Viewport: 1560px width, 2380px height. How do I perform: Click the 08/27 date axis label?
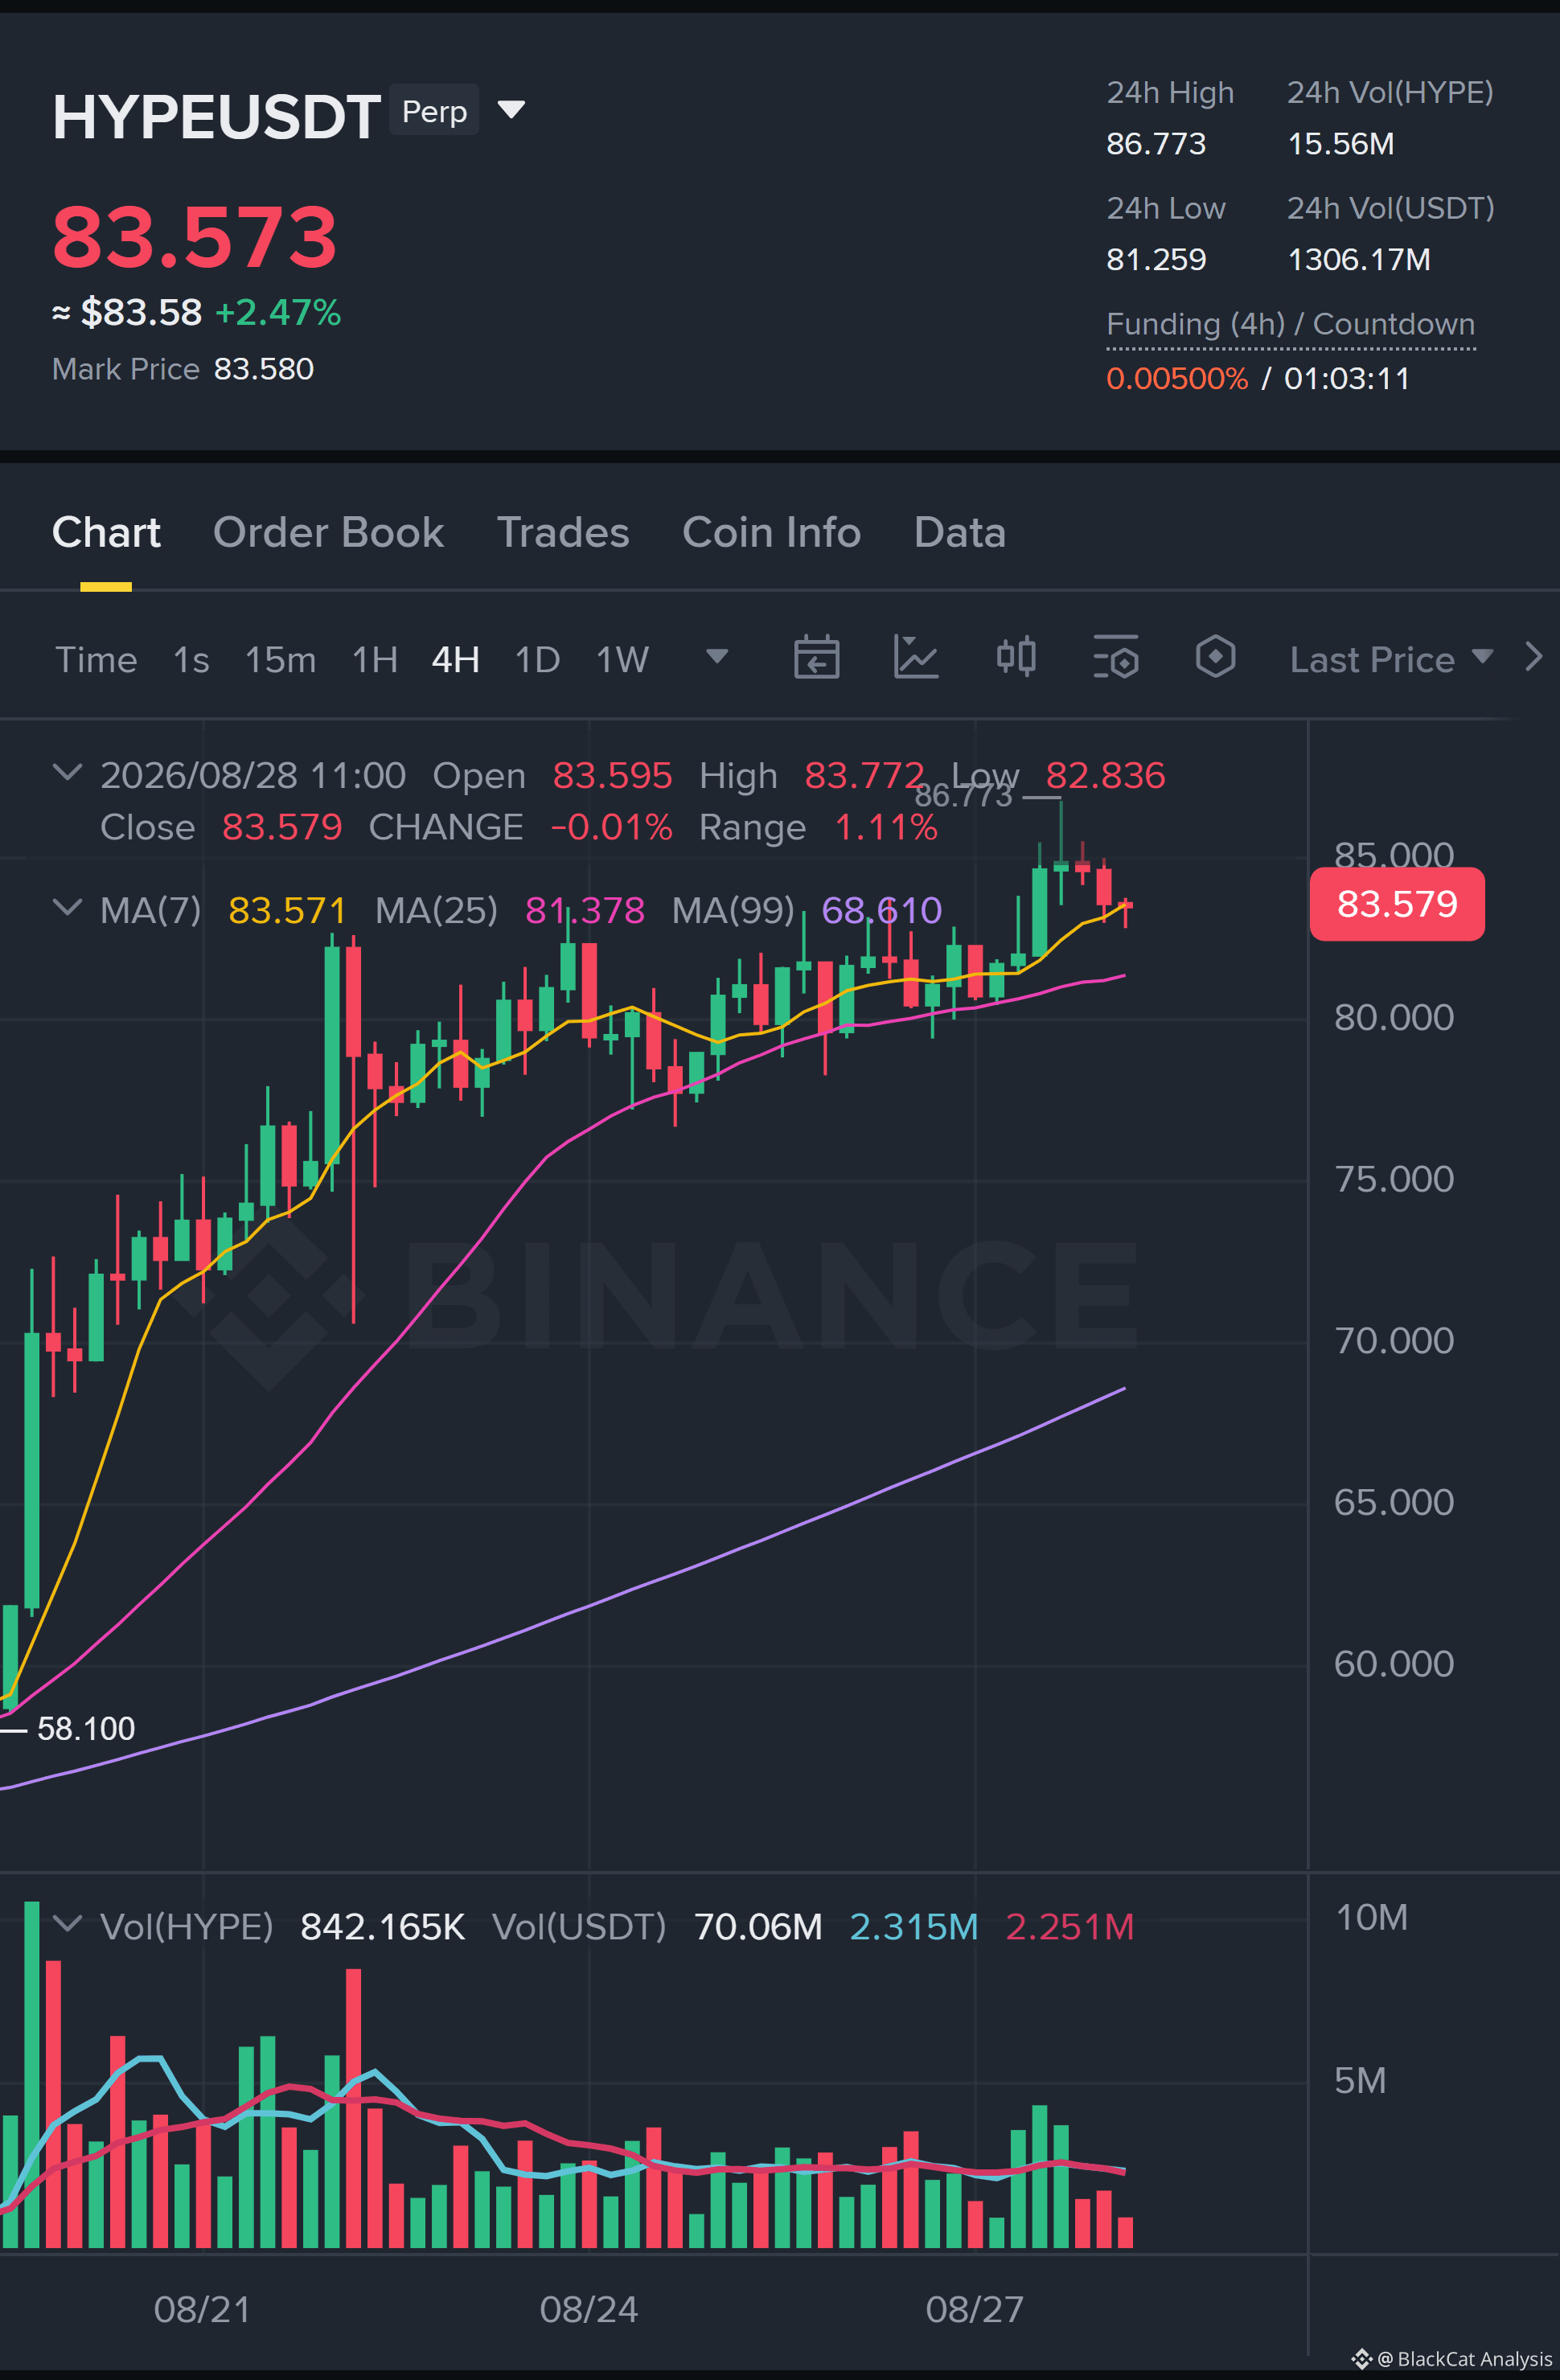(x=974, y=2309)
